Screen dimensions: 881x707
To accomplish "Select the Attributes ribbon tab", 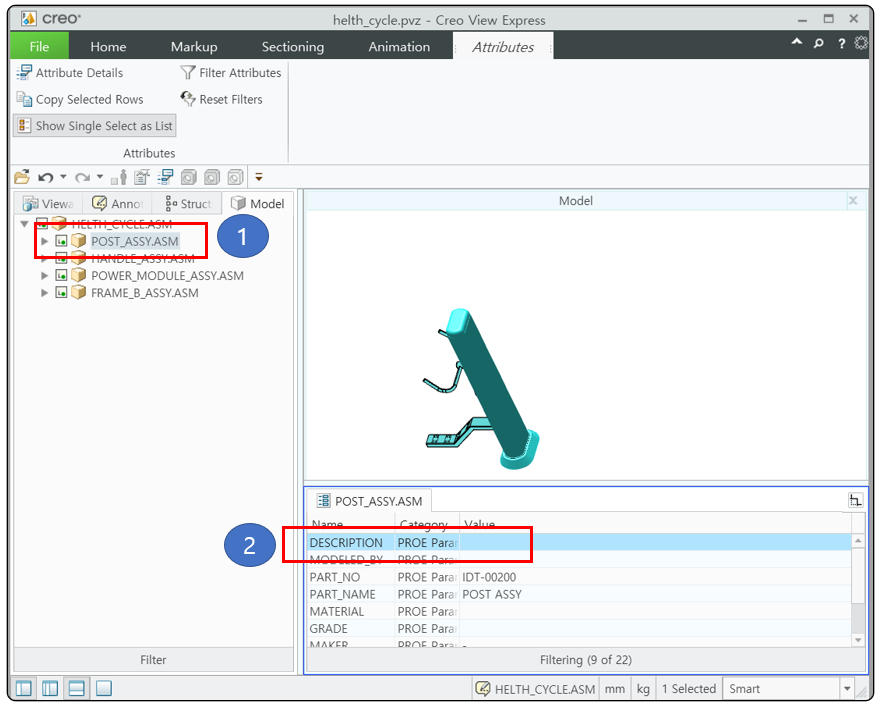I will click(503, 47).
